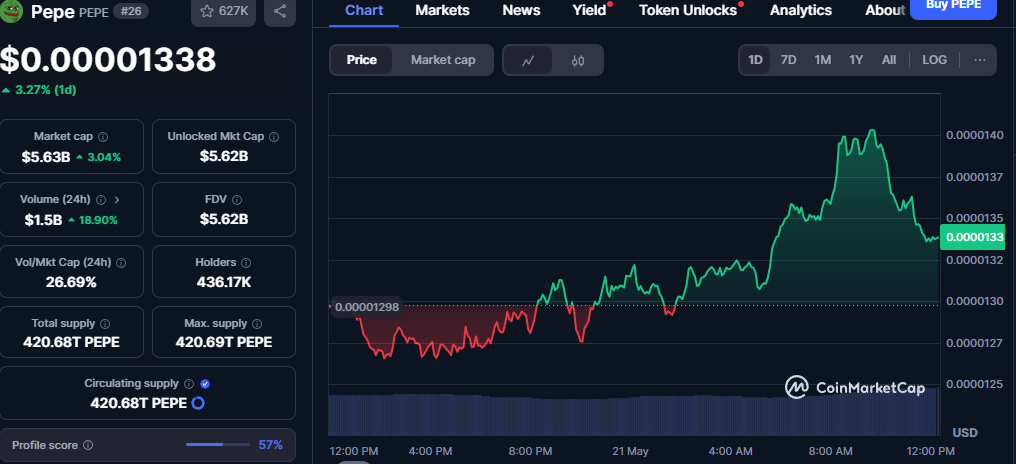Click the green price line peak

(x=872, y=131)
